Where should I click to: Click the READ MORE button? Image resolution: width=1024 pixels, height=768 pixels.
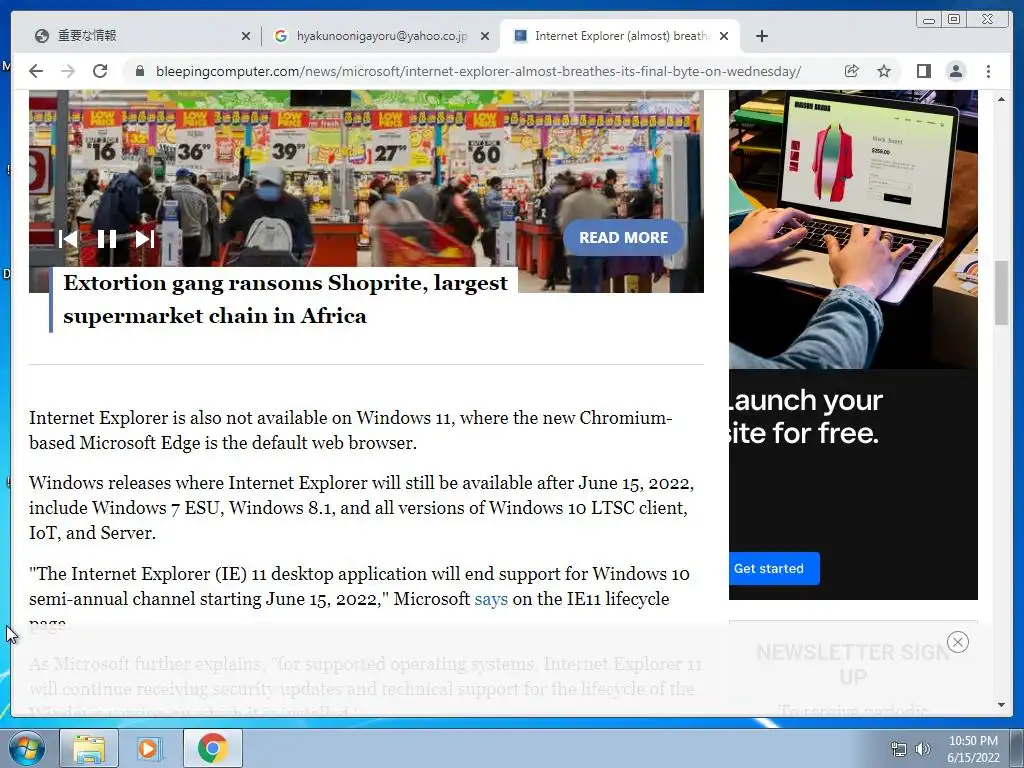(623, 238)
